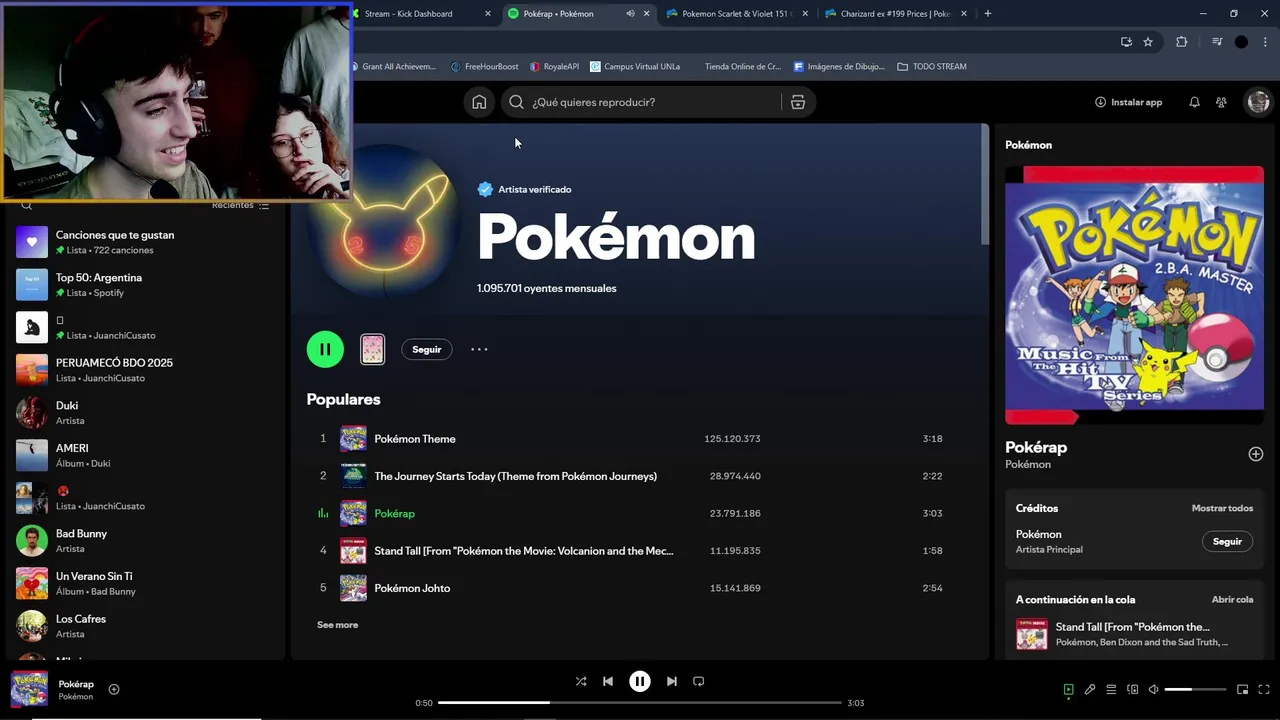Switch to Stream - Kick Dashboard tab
1280x720 pixels.
tap(420, 13)
